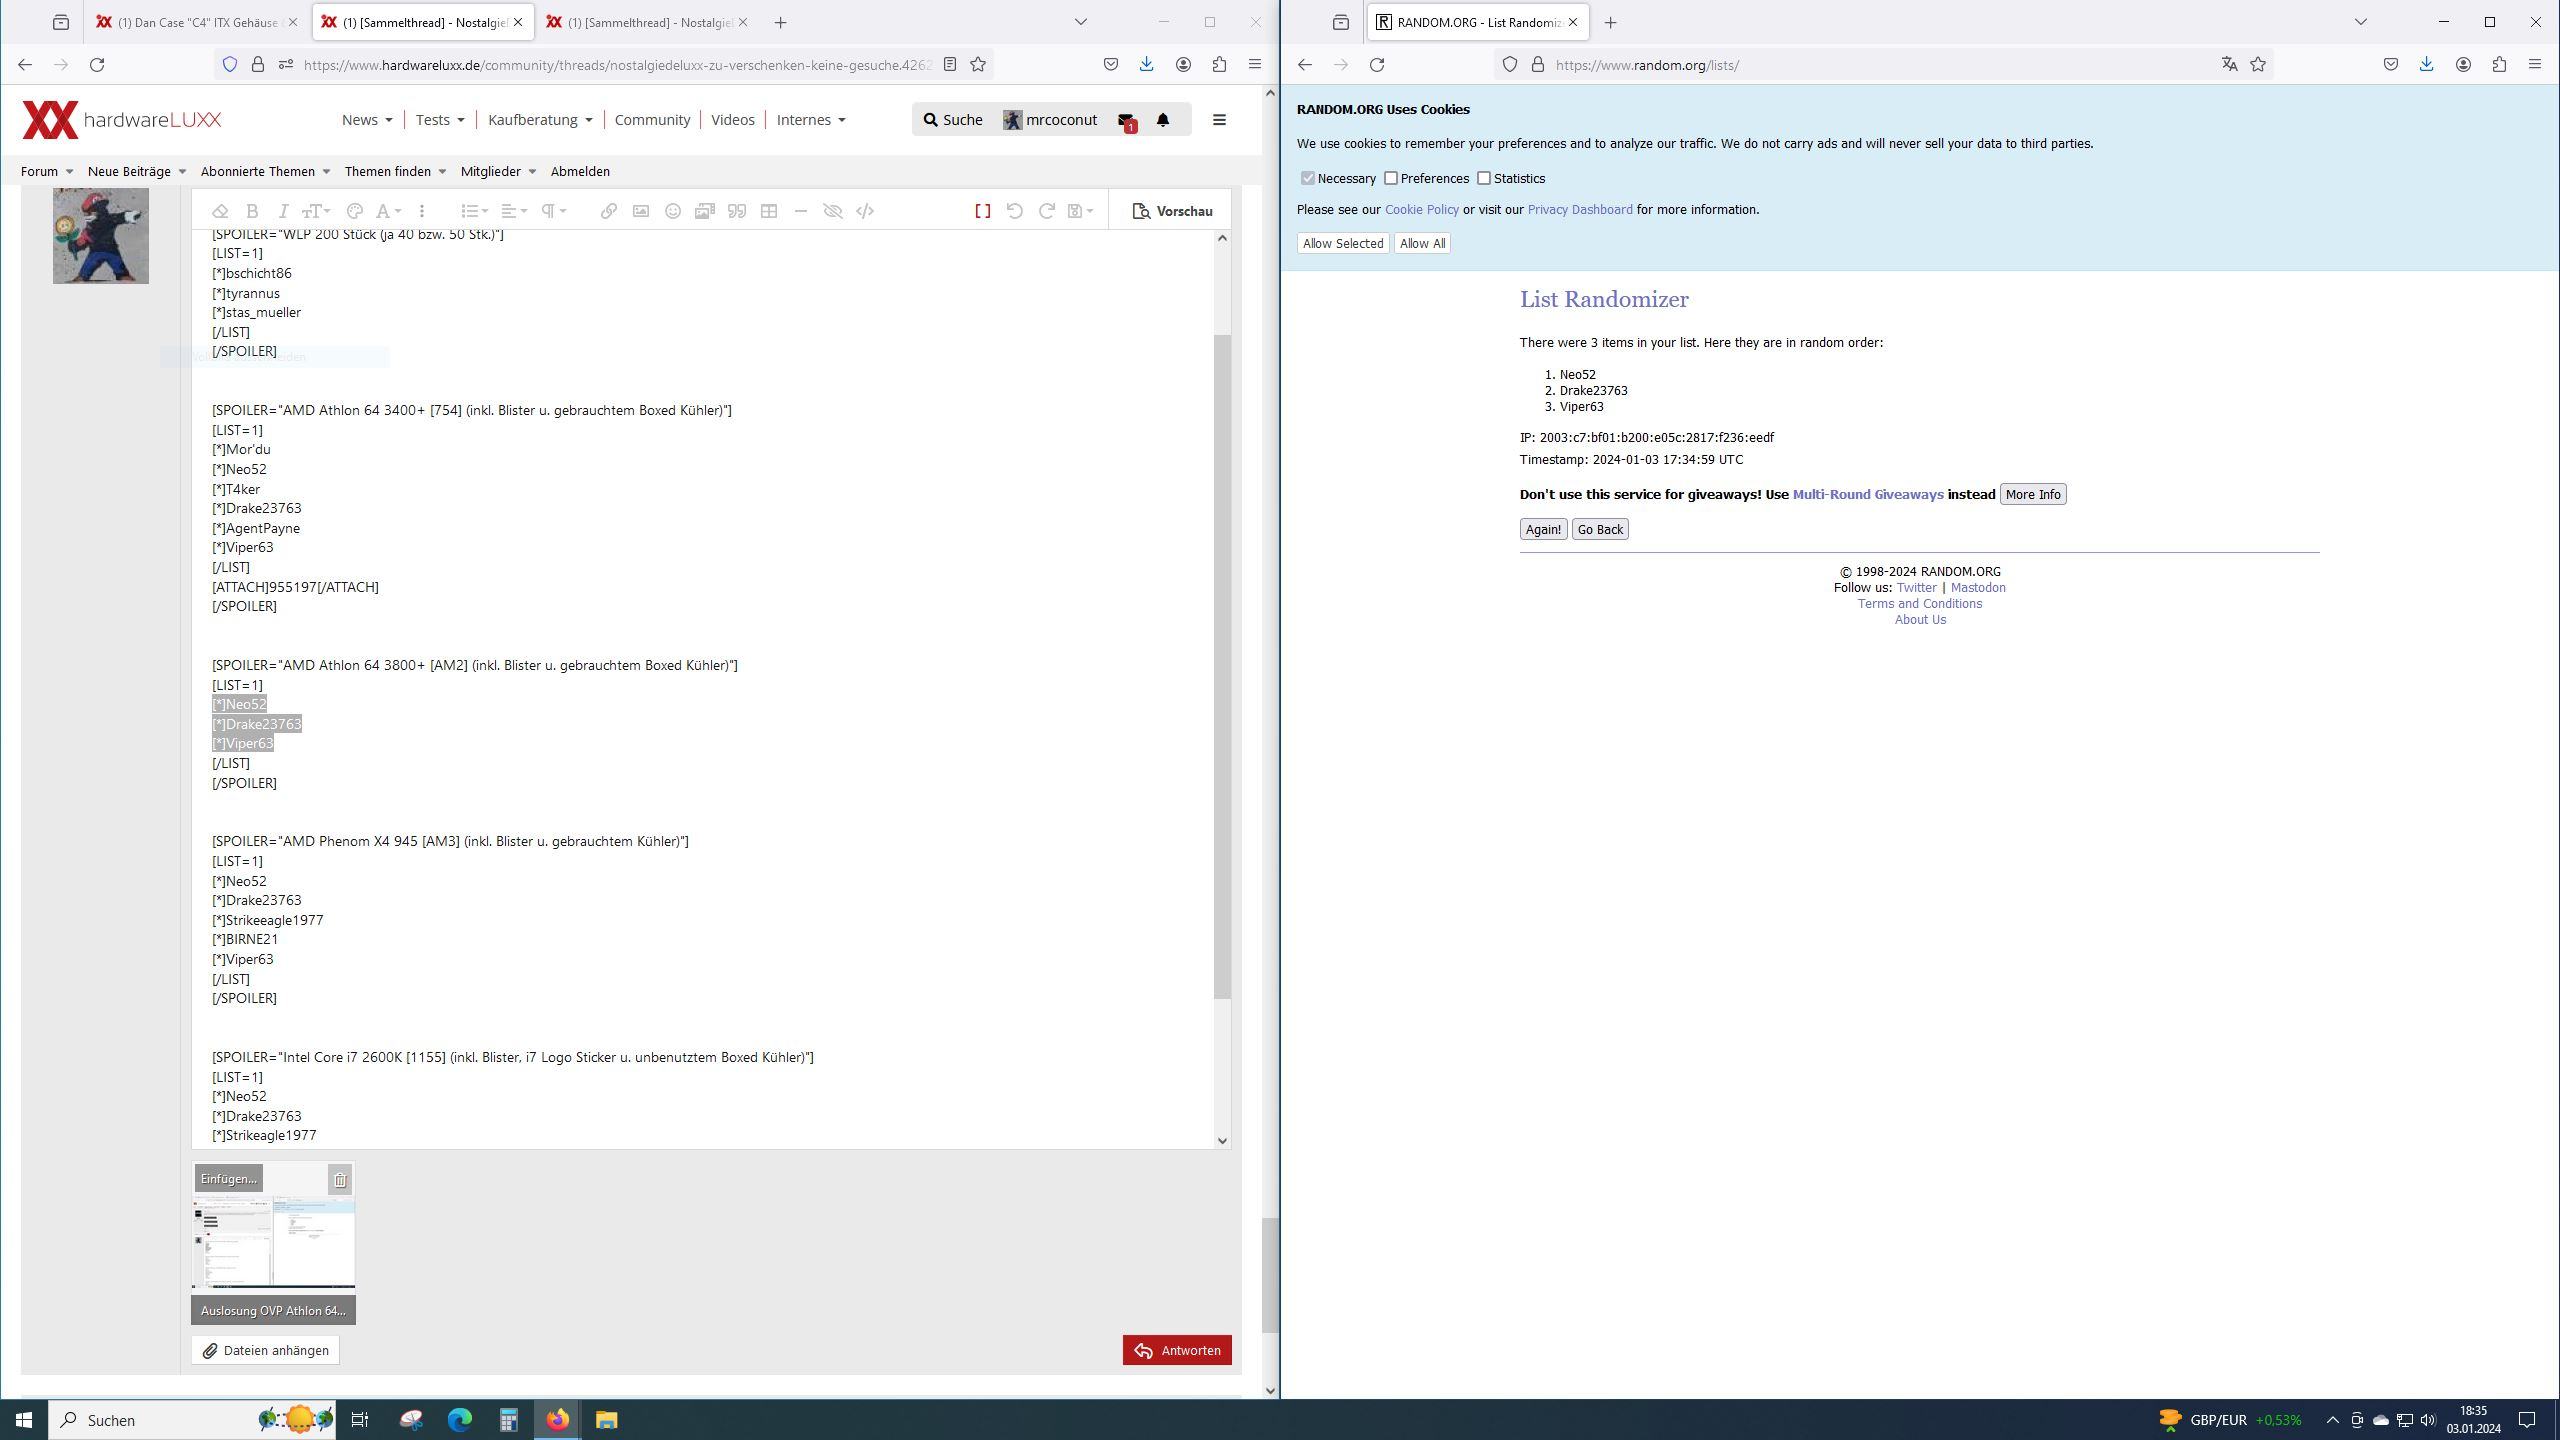The width and height of the screenshot is (2560, 1440).
Task: Click the insert spoiler icon
Action: pyautogui.click(x=833, y=211)
